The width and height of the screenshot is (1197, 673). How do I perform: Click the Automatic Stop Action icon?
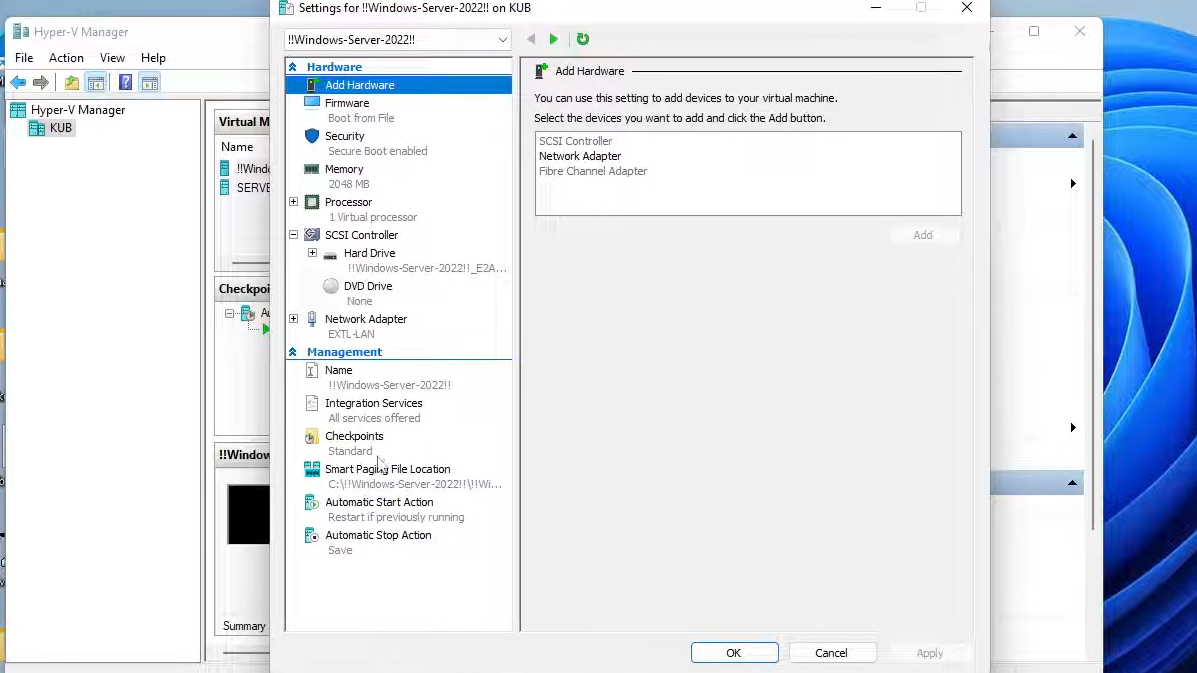(311, 536)
